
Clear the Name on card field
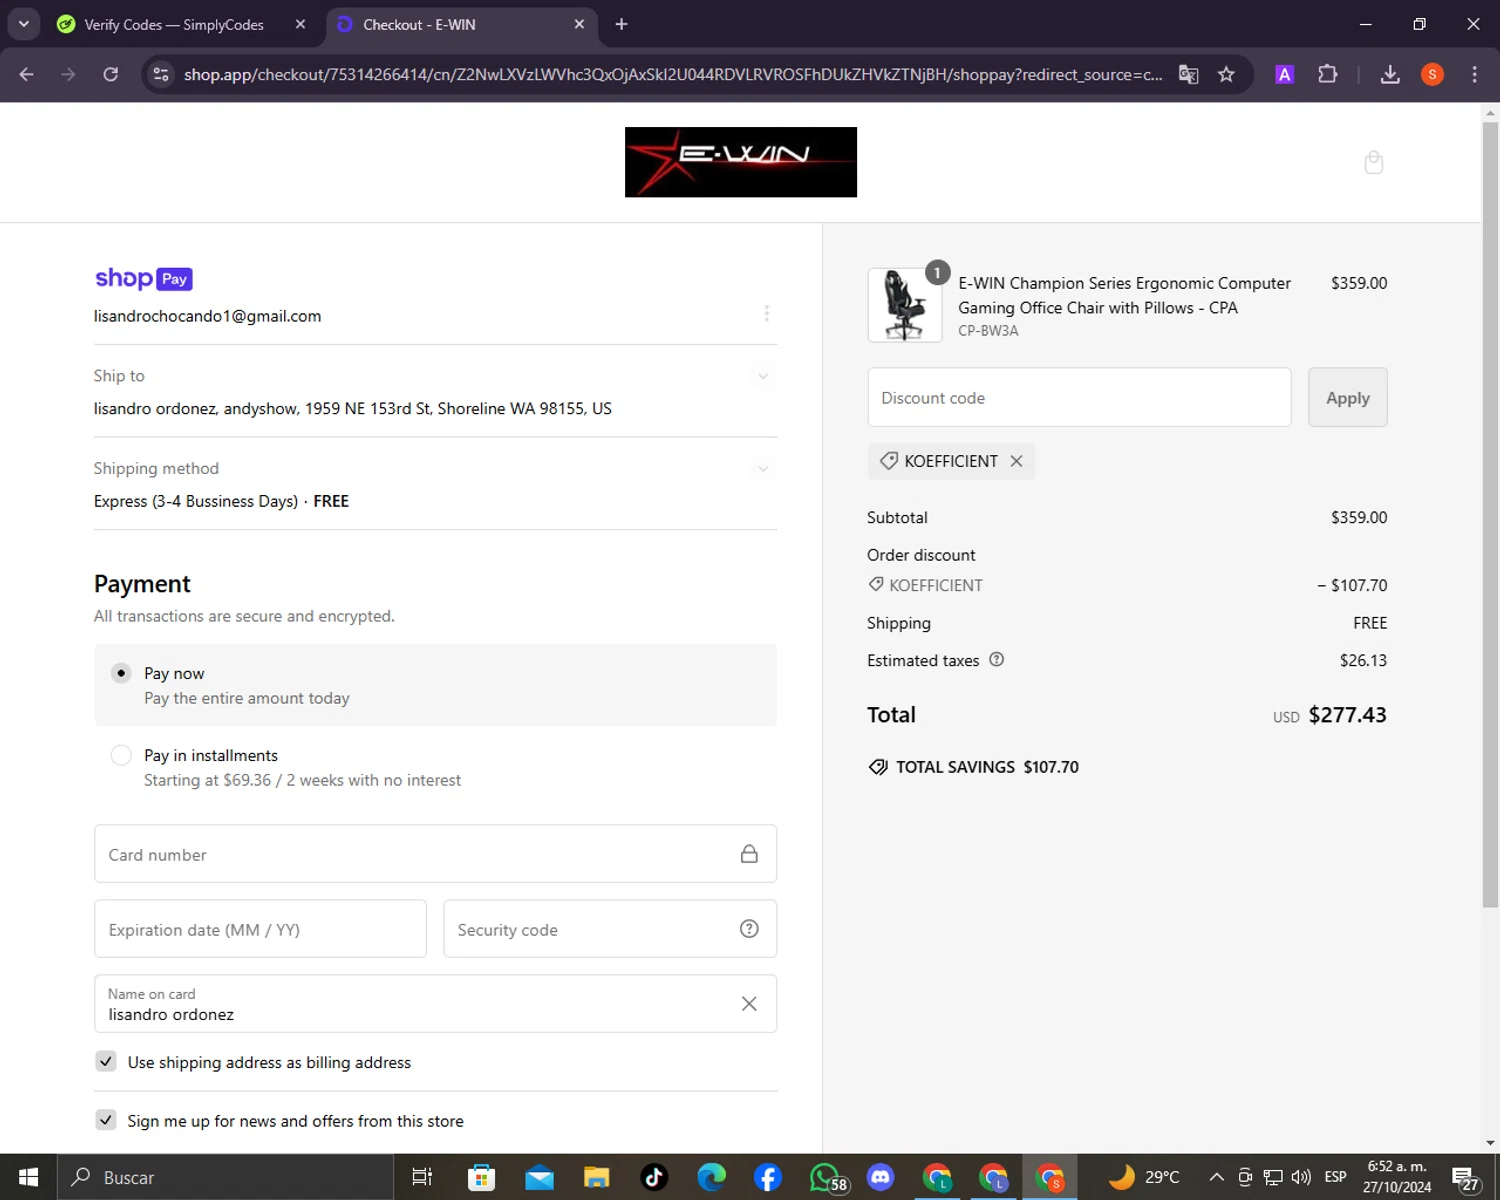point(749,1003)
